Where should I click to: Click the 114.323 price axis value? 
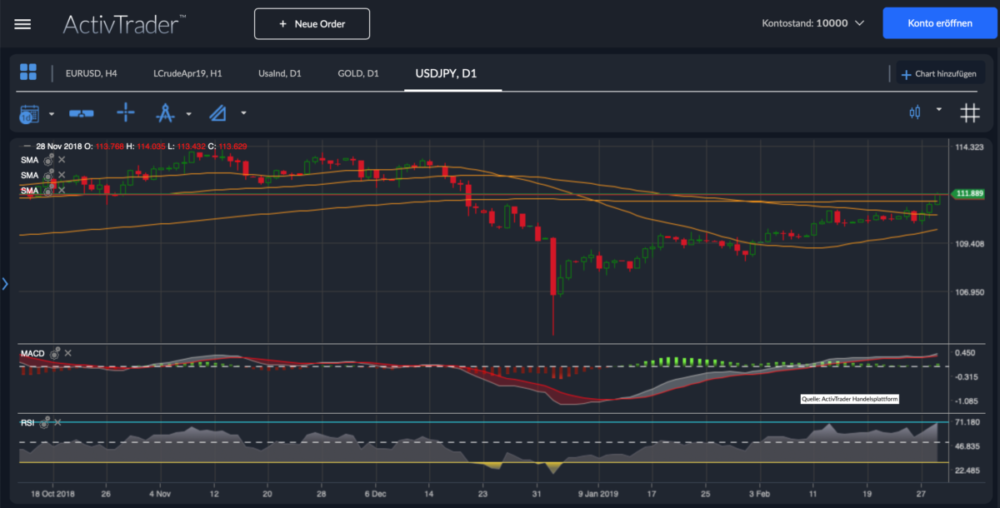pyautogui.click(x=969, y=147)
